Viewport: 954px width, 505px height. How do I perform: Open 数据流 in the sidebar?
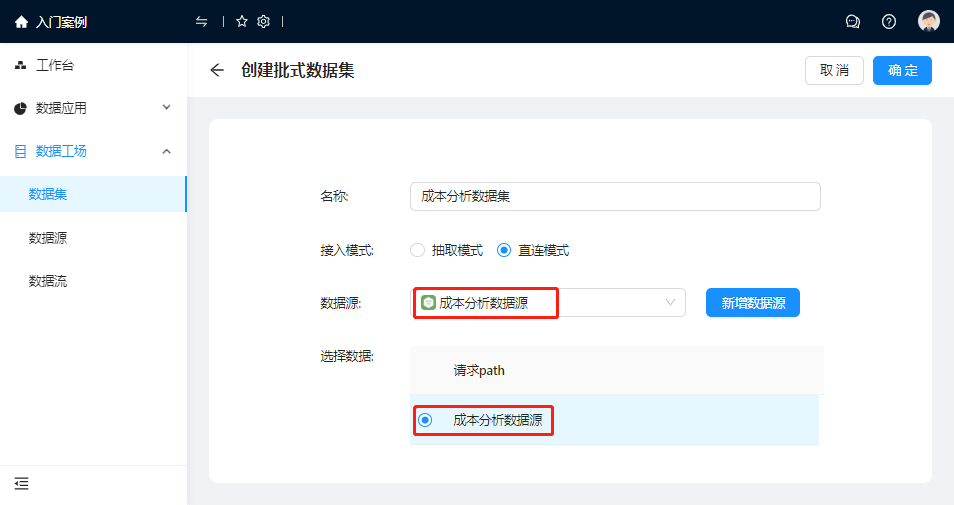[48, 281]
